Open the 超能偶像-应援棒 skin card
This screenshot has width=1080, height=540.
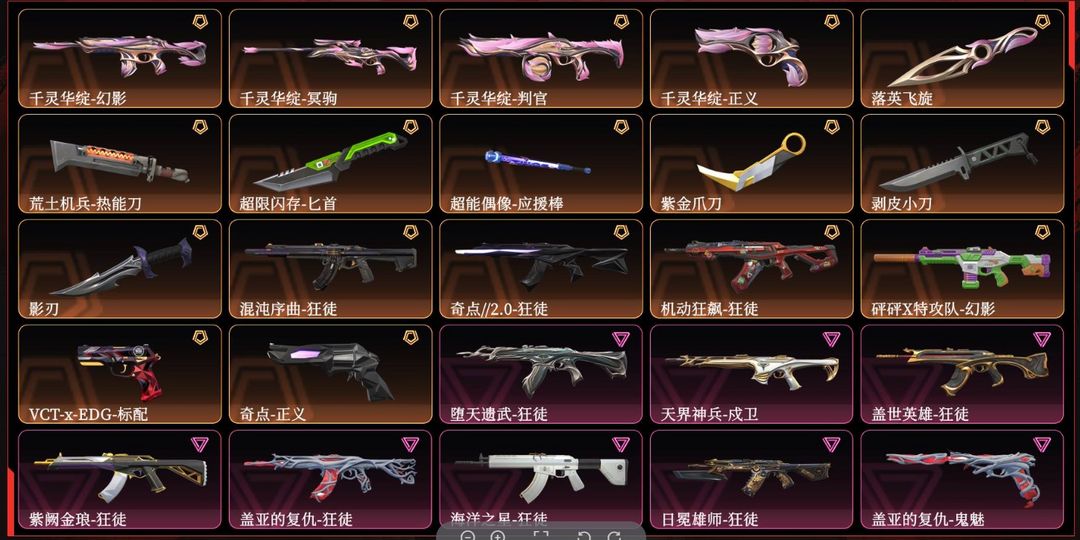pyautogui.click(x=541, y=164)
